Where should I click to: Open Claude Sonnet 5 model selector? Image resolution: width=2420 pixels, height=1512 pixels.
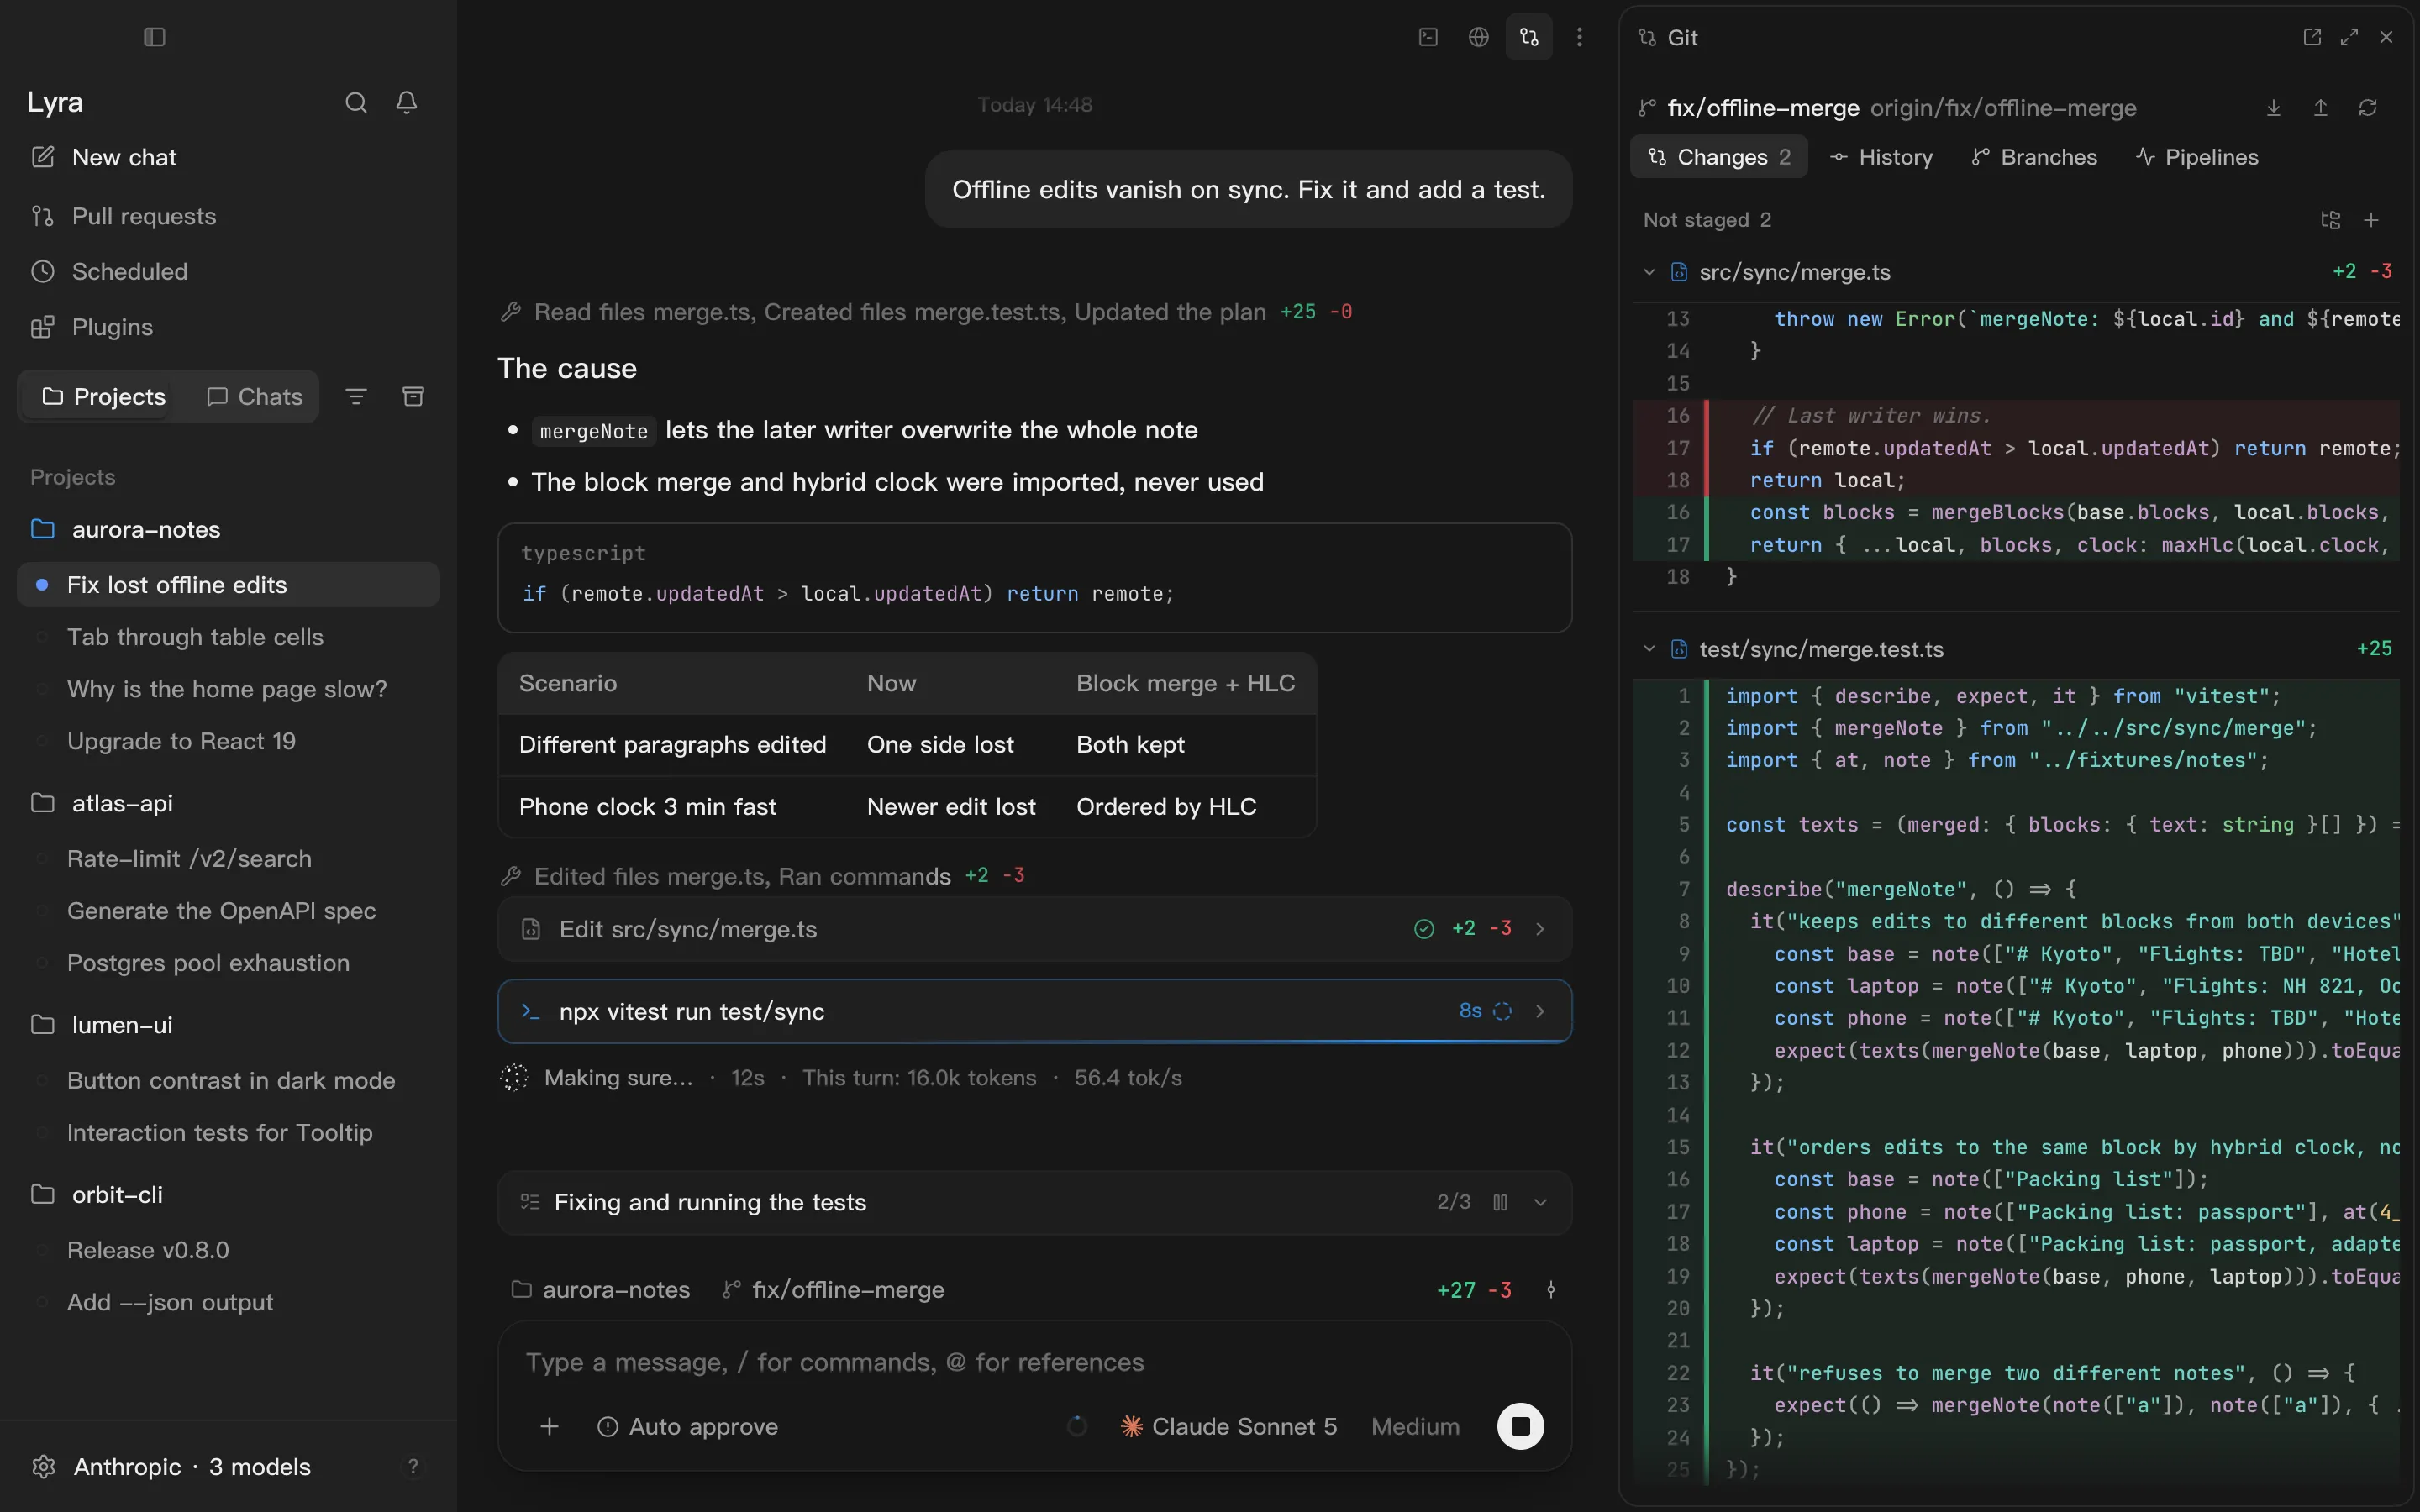point(1229,1427)
